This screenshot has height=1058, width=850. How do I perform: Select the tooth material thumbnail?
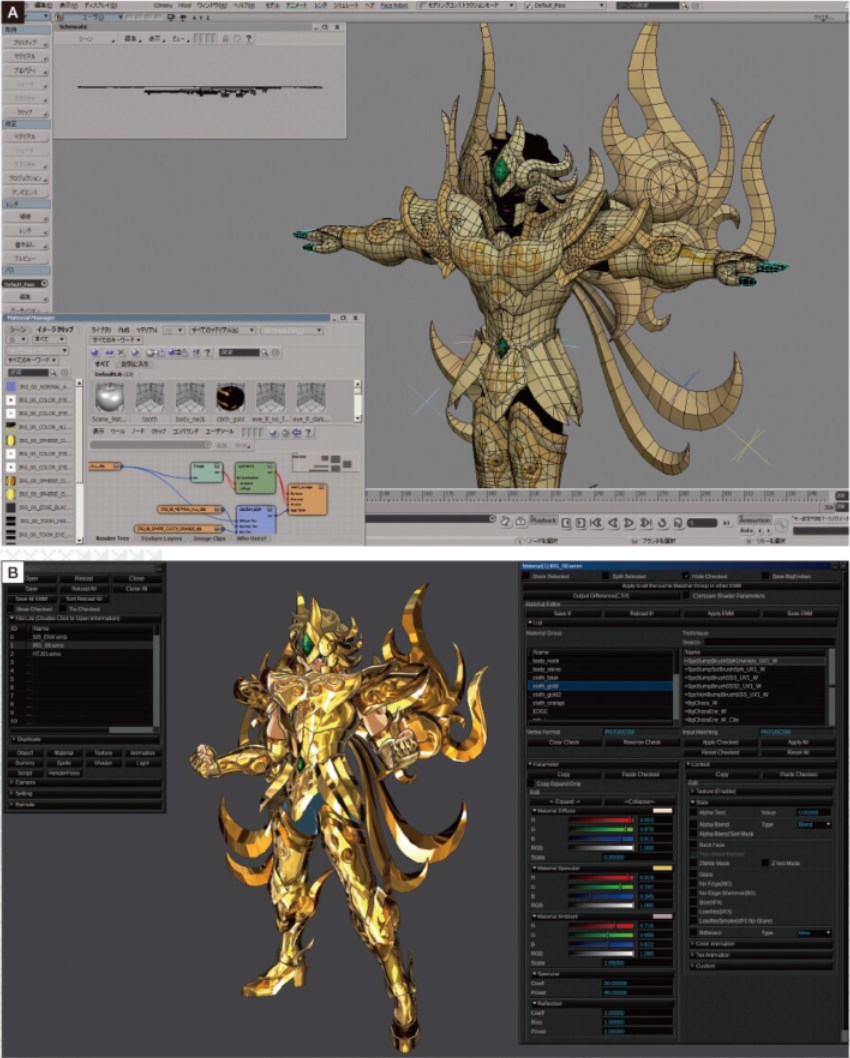[x=150, y=397]
